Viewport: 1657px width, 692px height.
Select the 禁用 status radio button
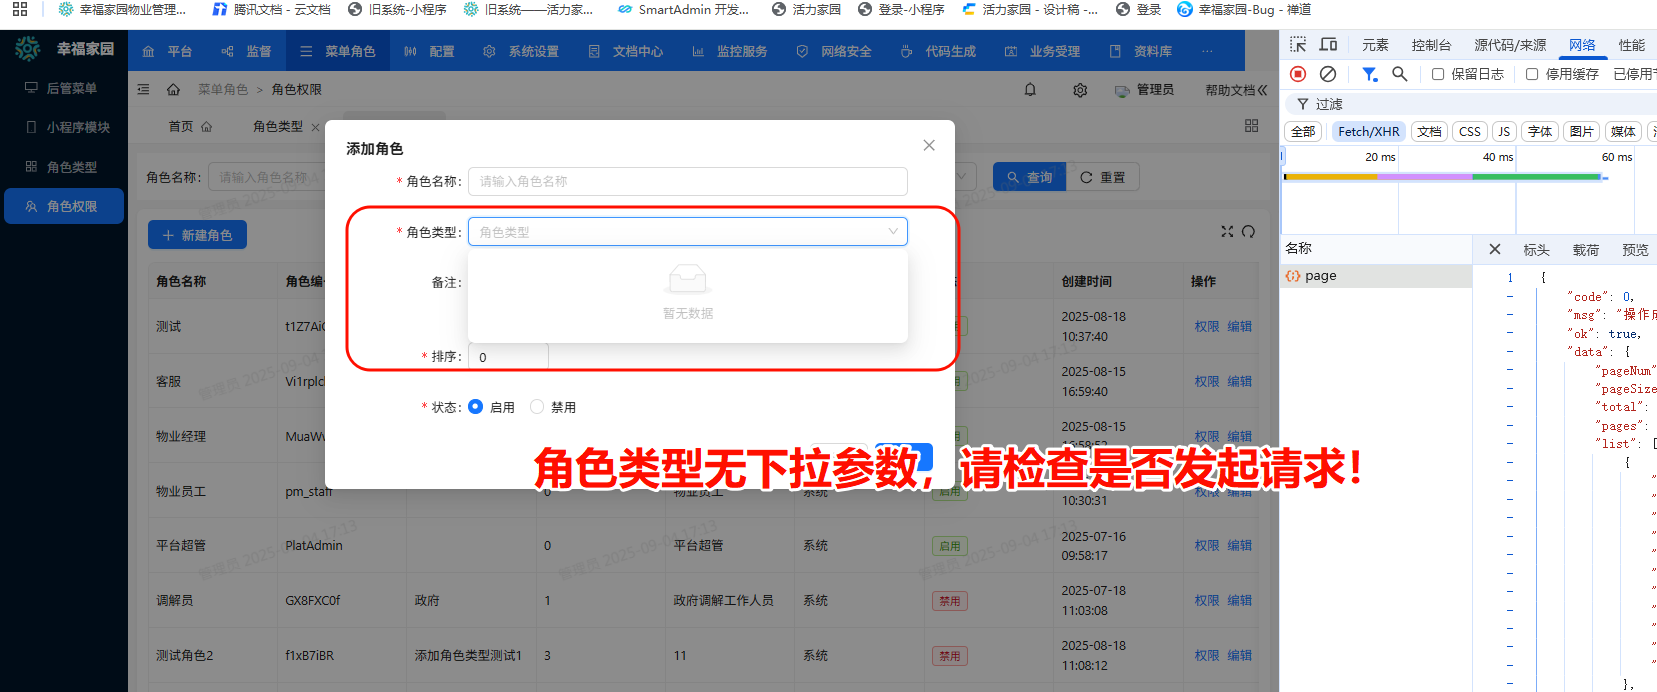537,407
